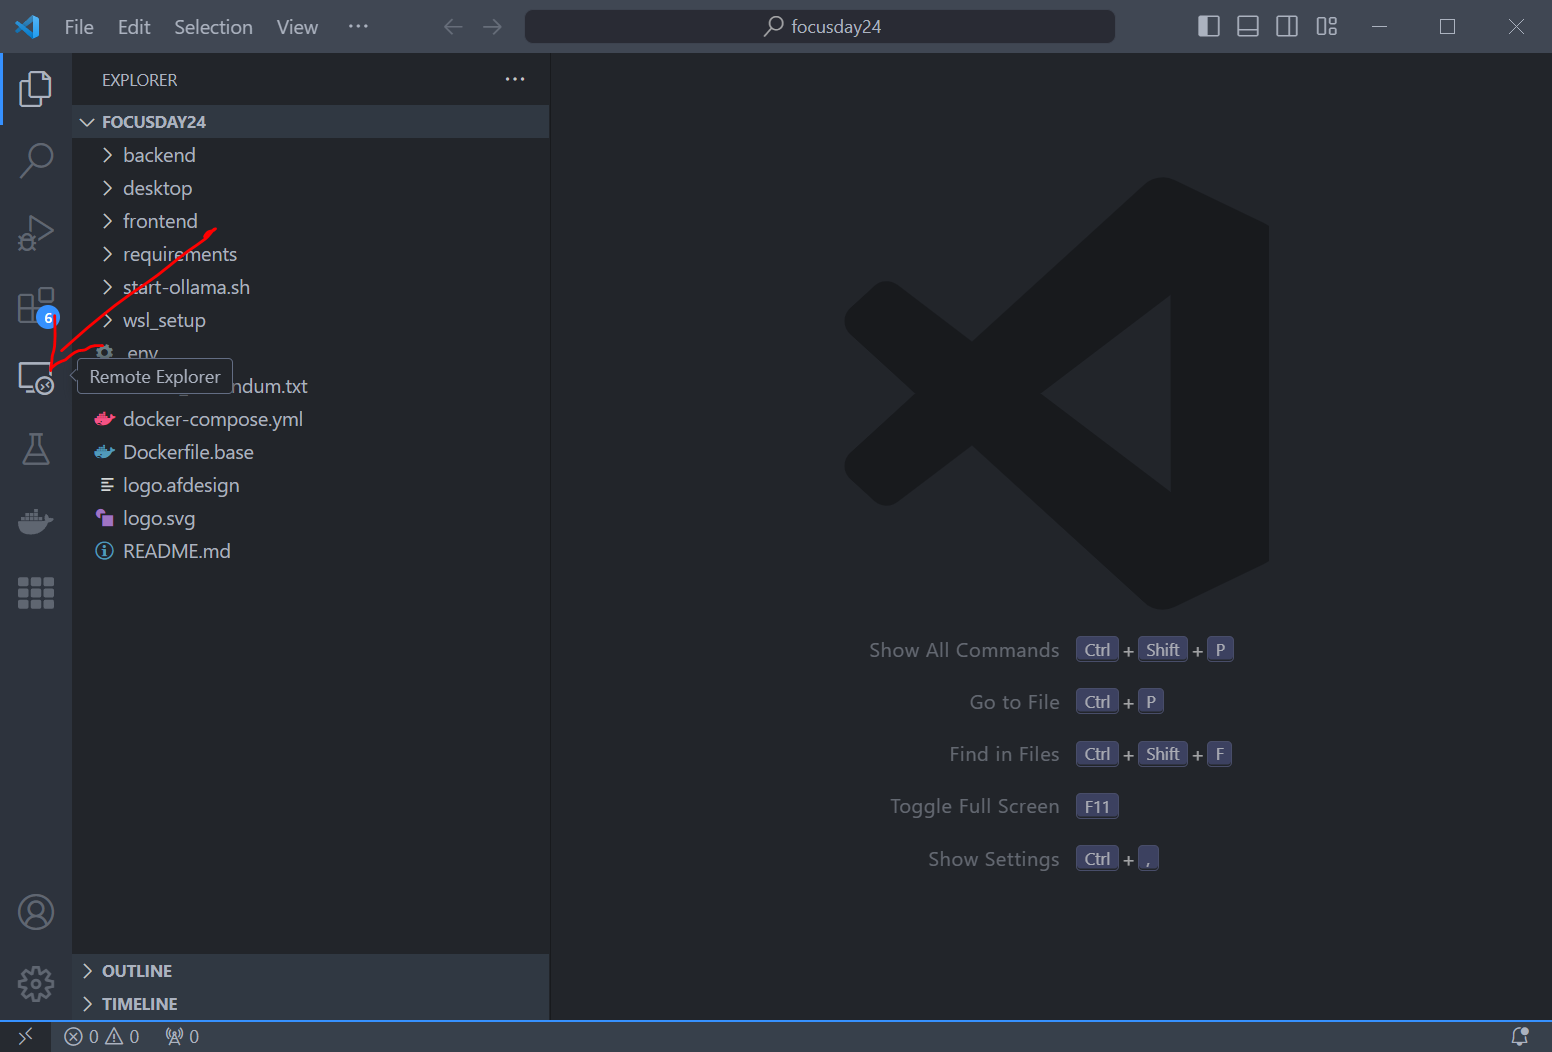The width and height of the screenshot is (1552, 1052).
Task: Open the Selection menu
Action: pyautogui.click(x=213, y=27)
